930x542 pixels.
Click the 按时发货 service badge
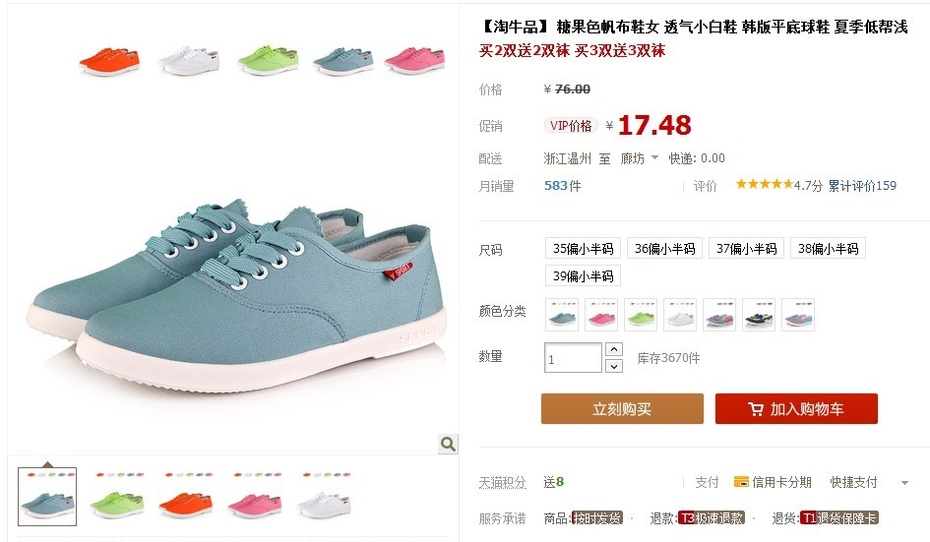pos(597,518)
